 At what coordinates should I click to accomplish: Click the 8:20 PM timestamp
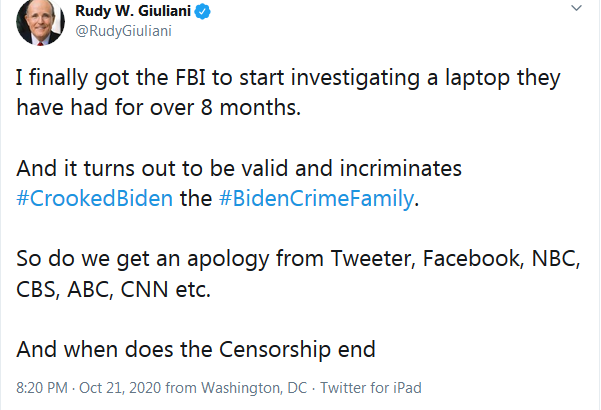(42, 388)
